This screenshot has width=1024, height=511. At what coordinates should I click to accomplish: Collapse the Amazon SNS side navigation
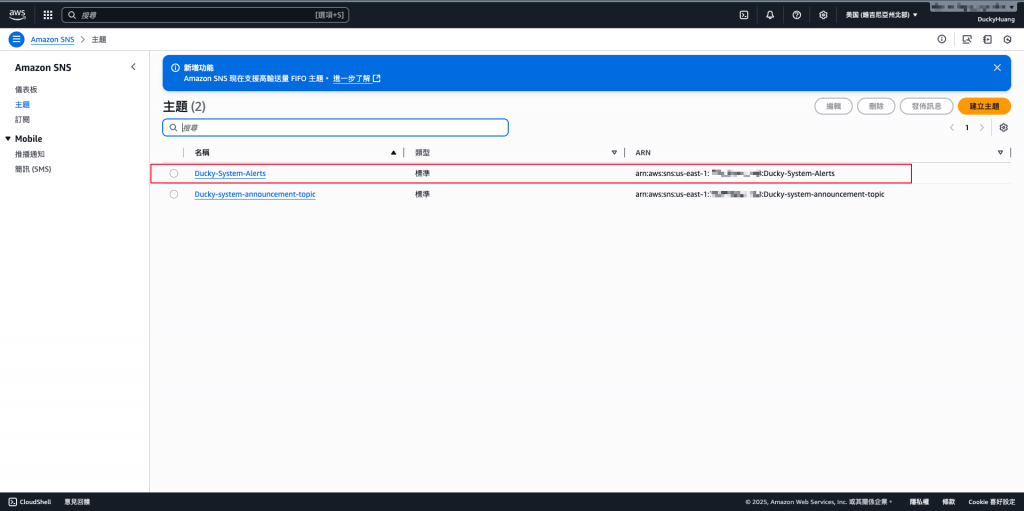tap(133, 67)
